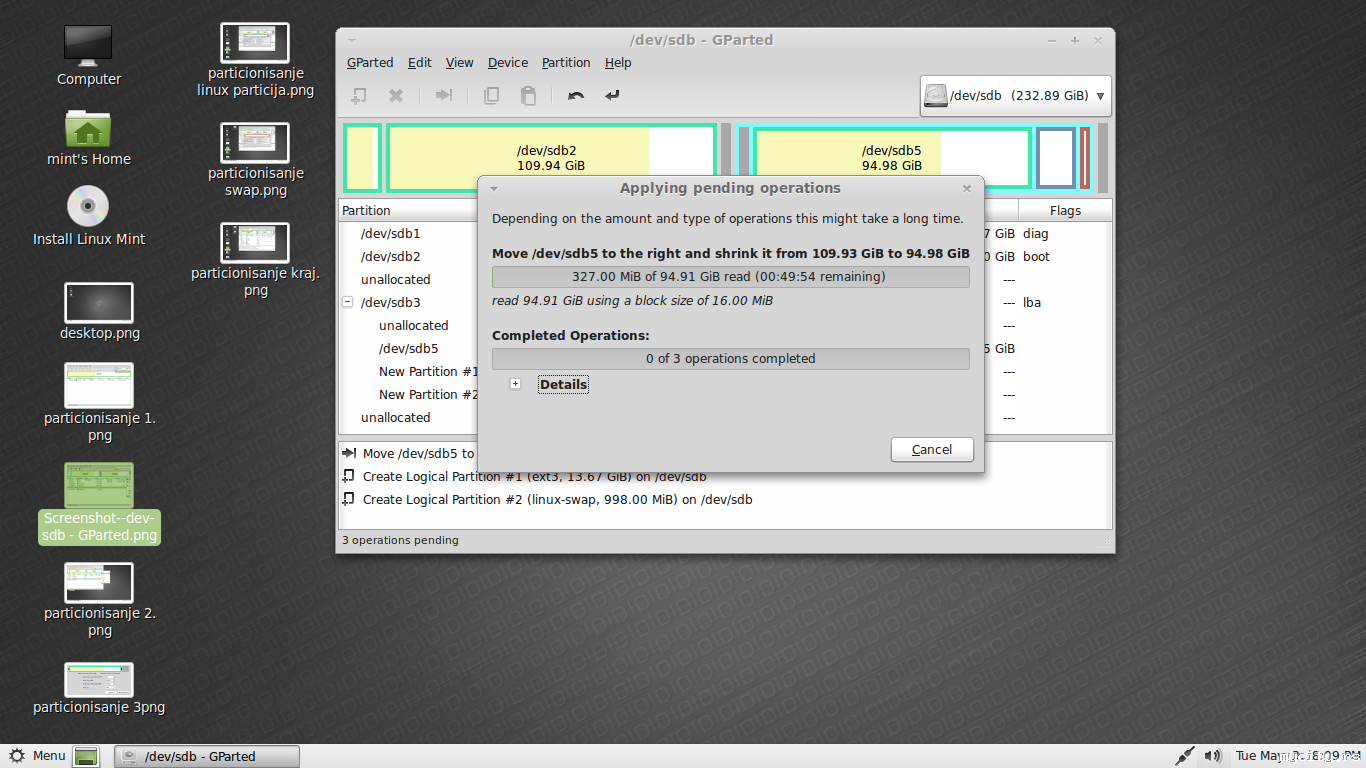Open the Device menu
The image size is (1366, 768).
(x=508, y=62)
